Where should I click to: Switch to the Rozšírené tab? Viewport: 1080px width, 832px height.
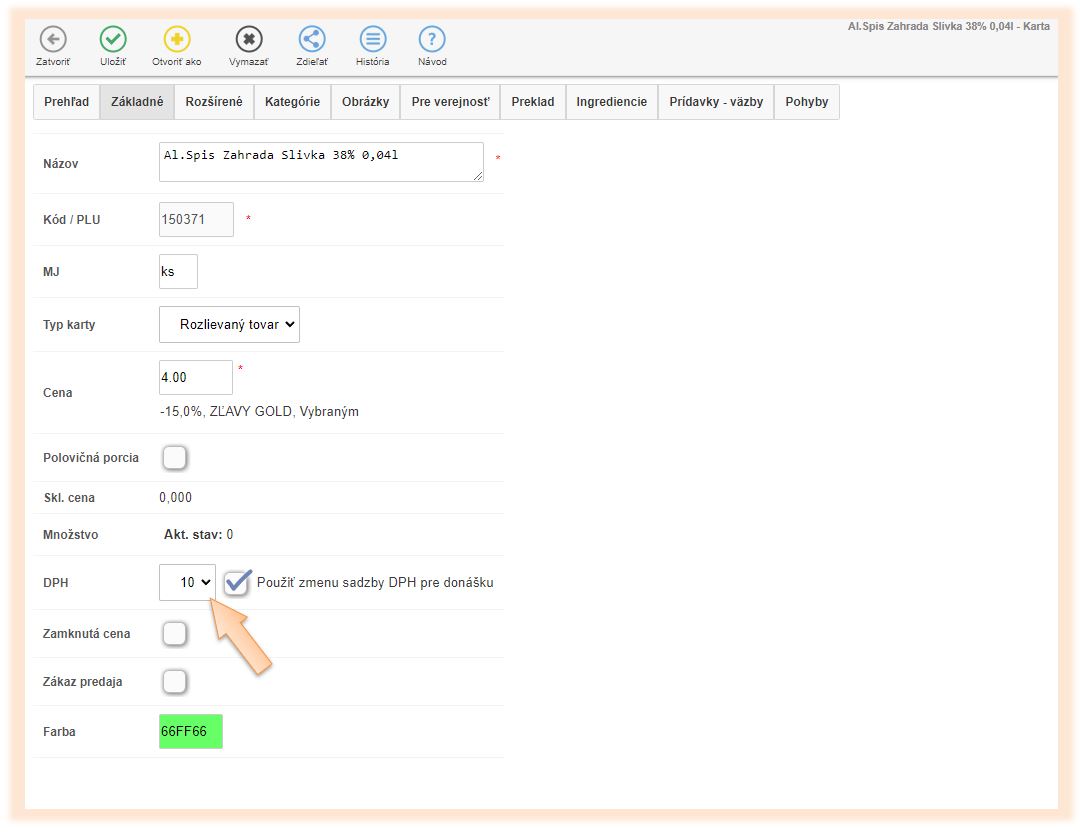(214, 102)
